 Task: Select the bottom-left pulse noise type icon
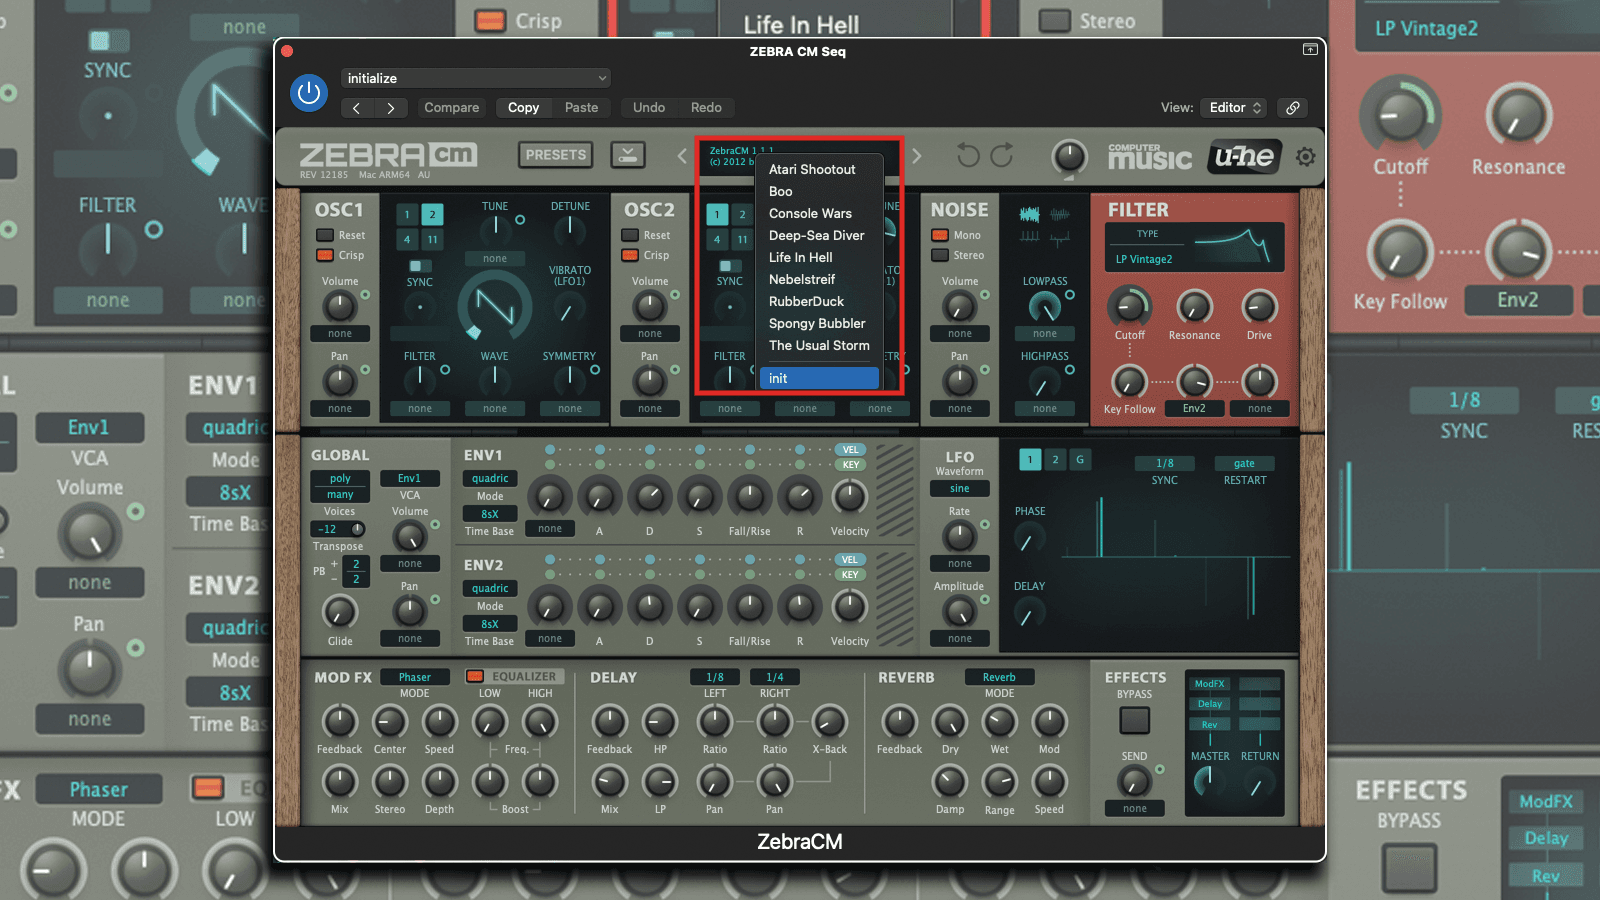pyautogui.click(x=1029, y=237)
